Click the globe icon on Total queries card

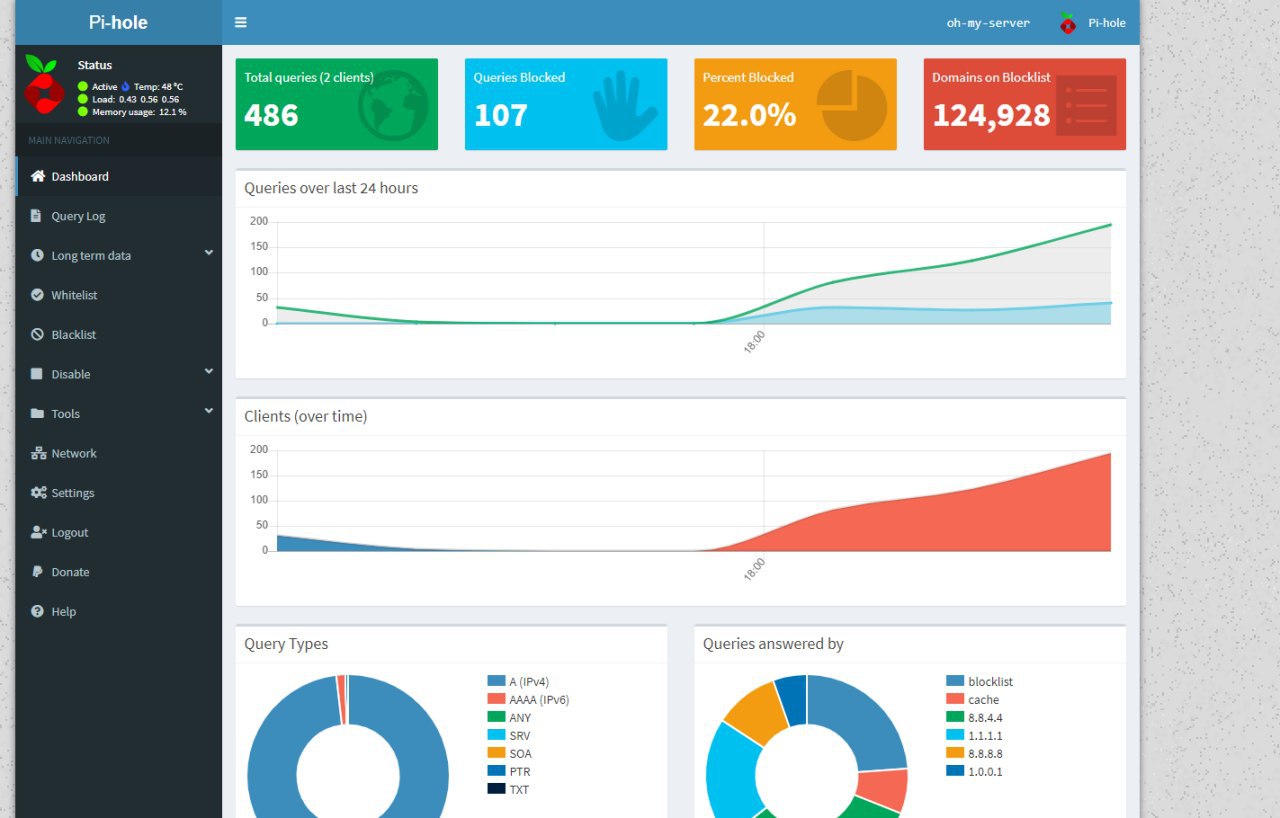tap(393, 105)
